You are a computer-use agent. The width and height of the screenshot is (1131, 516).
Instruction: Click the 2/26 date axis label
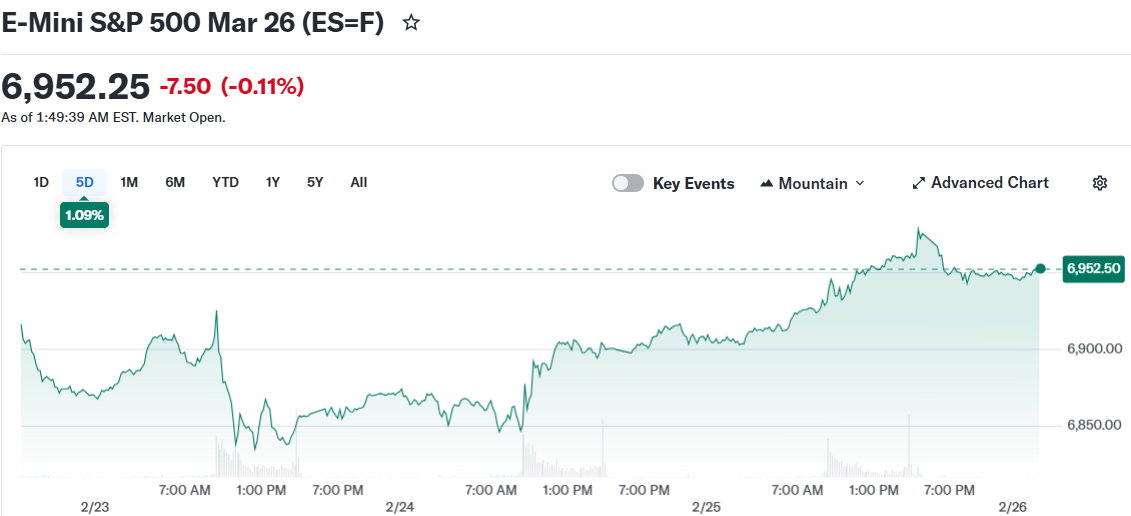pos(1014,507)
